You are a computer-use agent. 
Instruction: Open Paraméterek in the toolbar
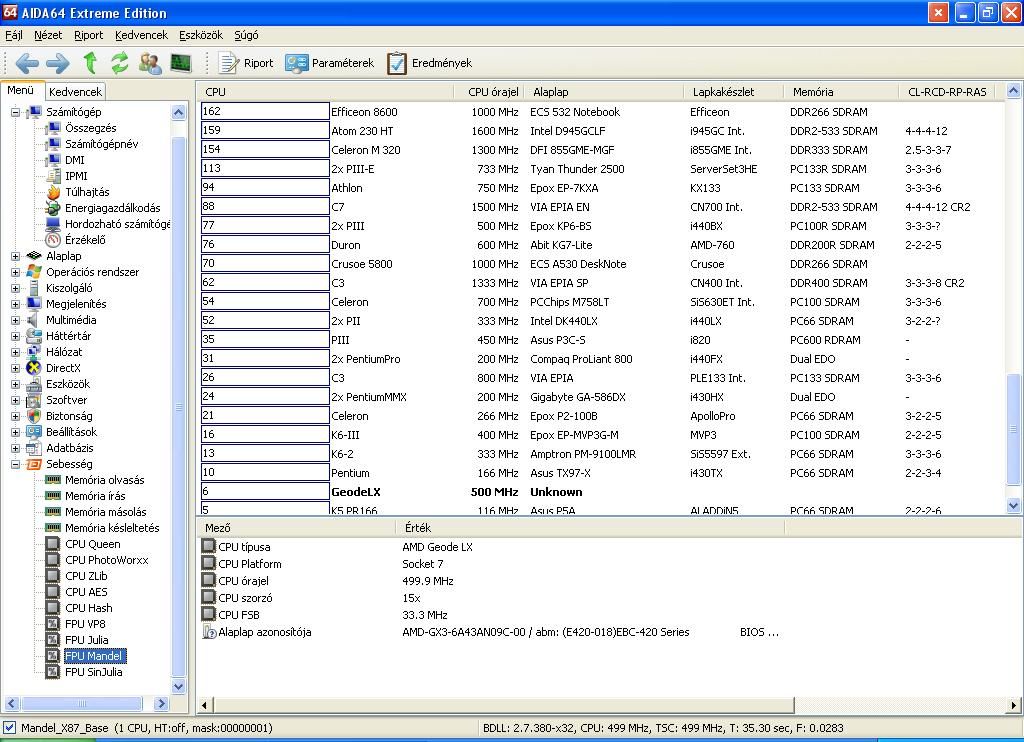(329, 63)
